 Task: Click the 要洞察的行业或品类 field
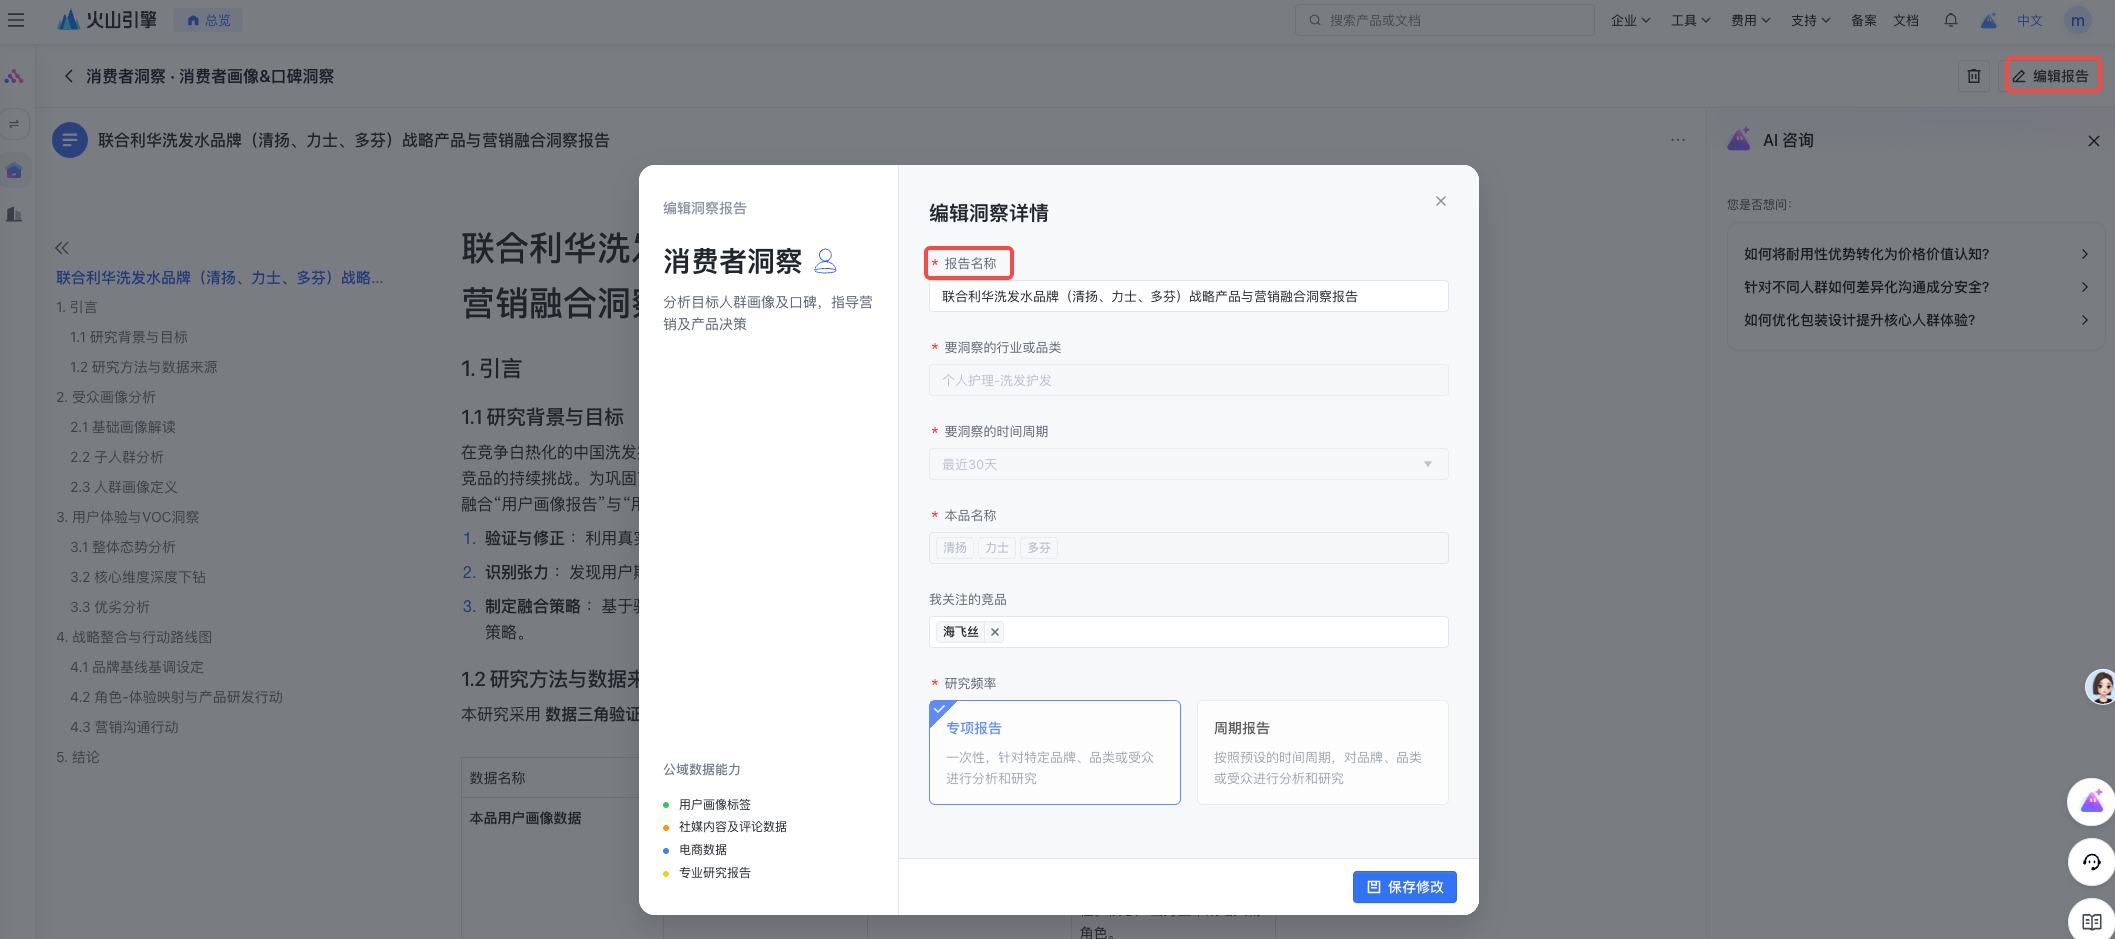pos(1188,380)
